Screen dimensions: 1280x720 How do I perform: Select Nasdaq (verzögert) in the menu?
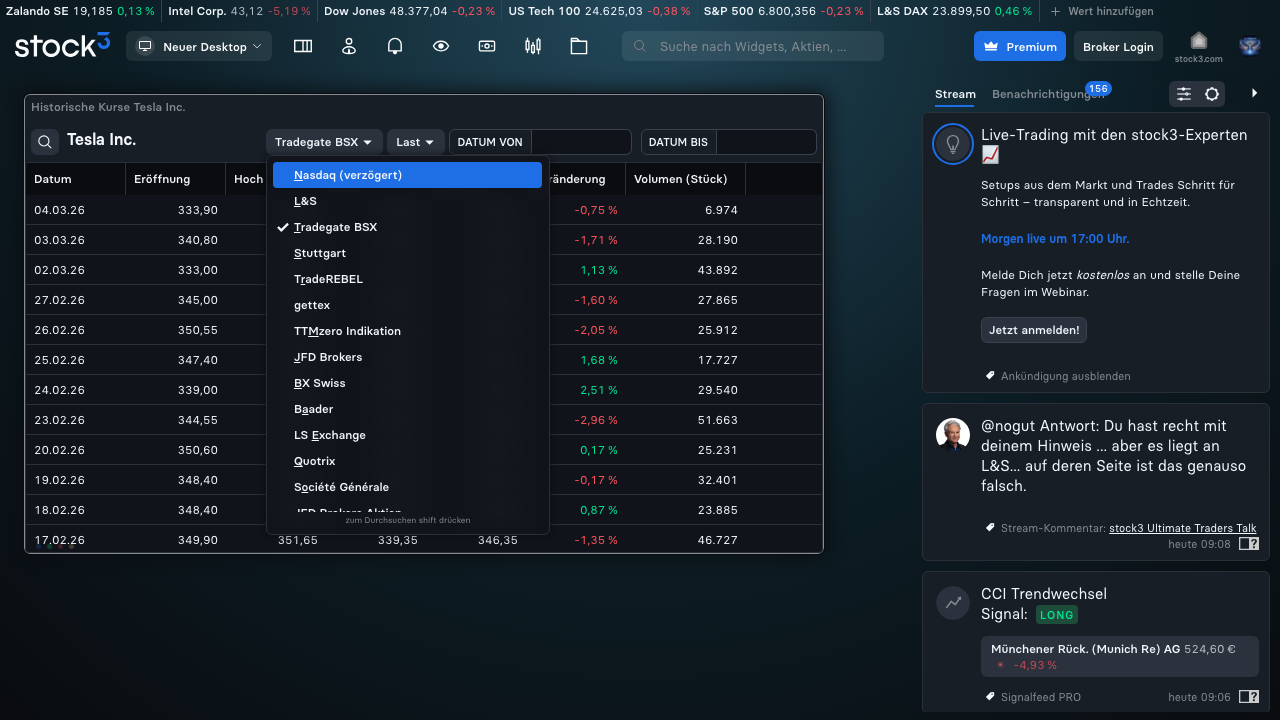click(346, 174)
